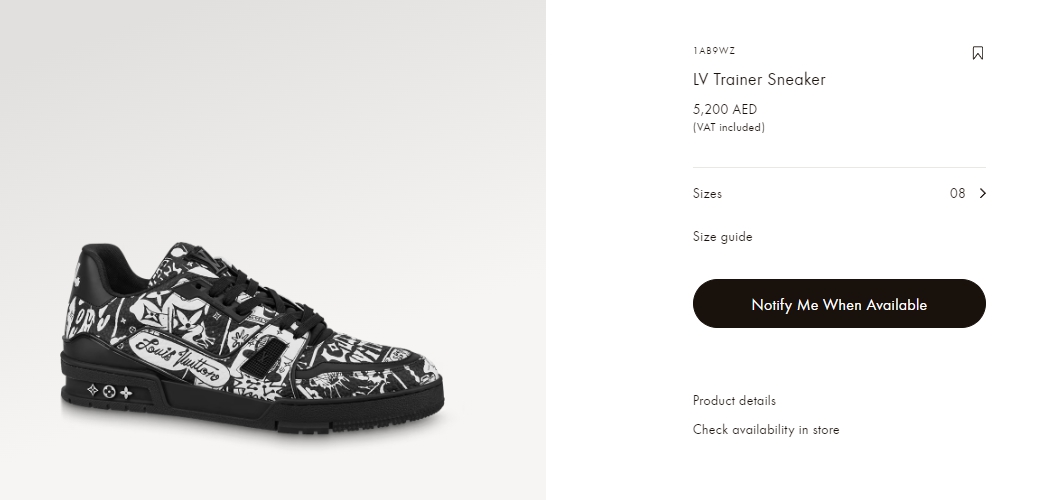
Task: Open the Size guide link
Action: pos(722,237)
